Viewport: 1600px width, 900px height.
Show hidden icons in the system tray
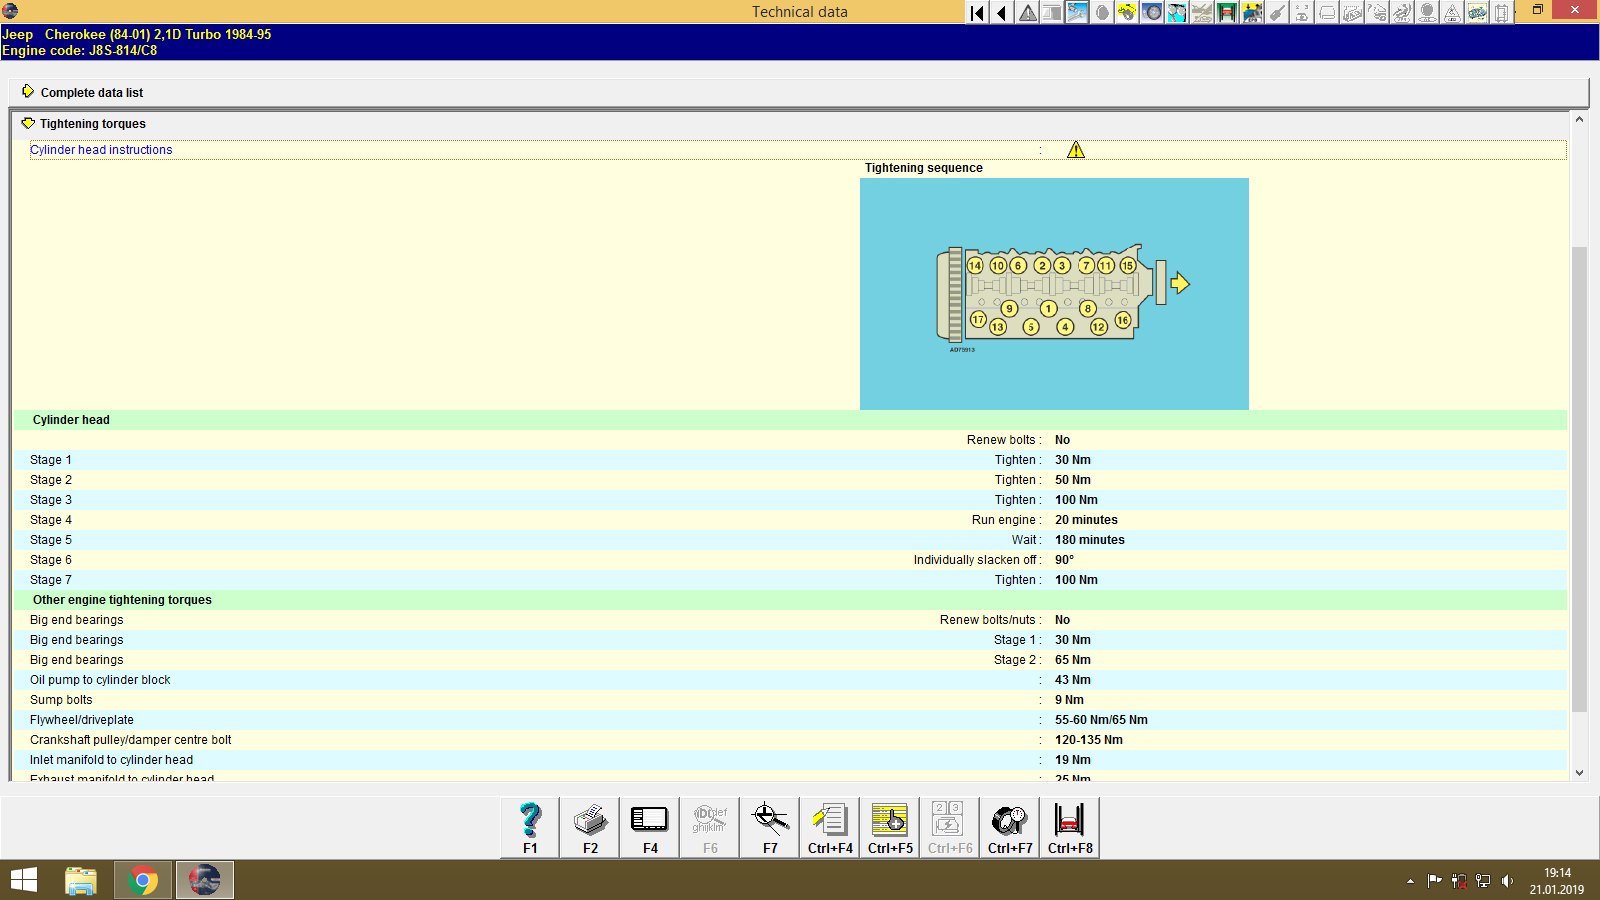(x=1410, y=881)
